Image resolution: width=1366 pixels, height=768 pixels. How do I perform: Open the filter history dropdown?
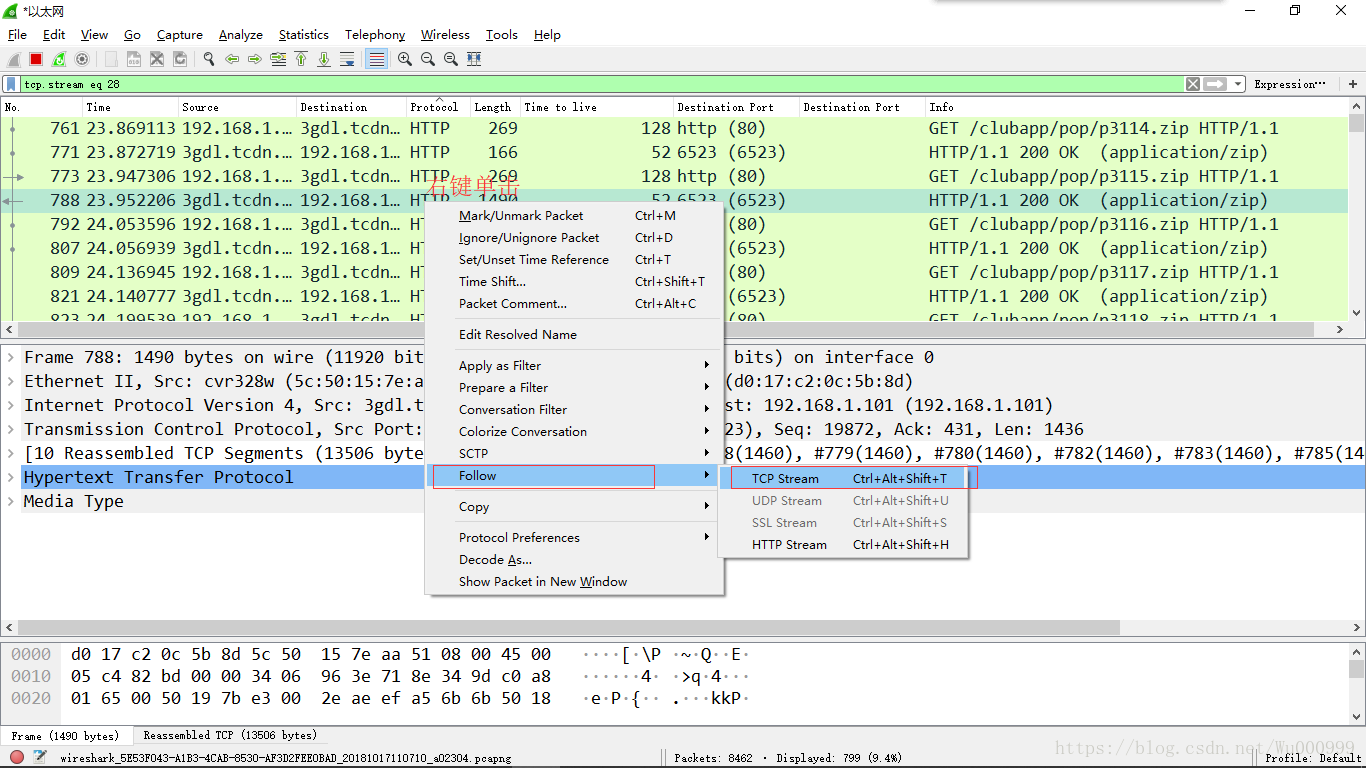pyautogui.click(x=1238, y=84)
